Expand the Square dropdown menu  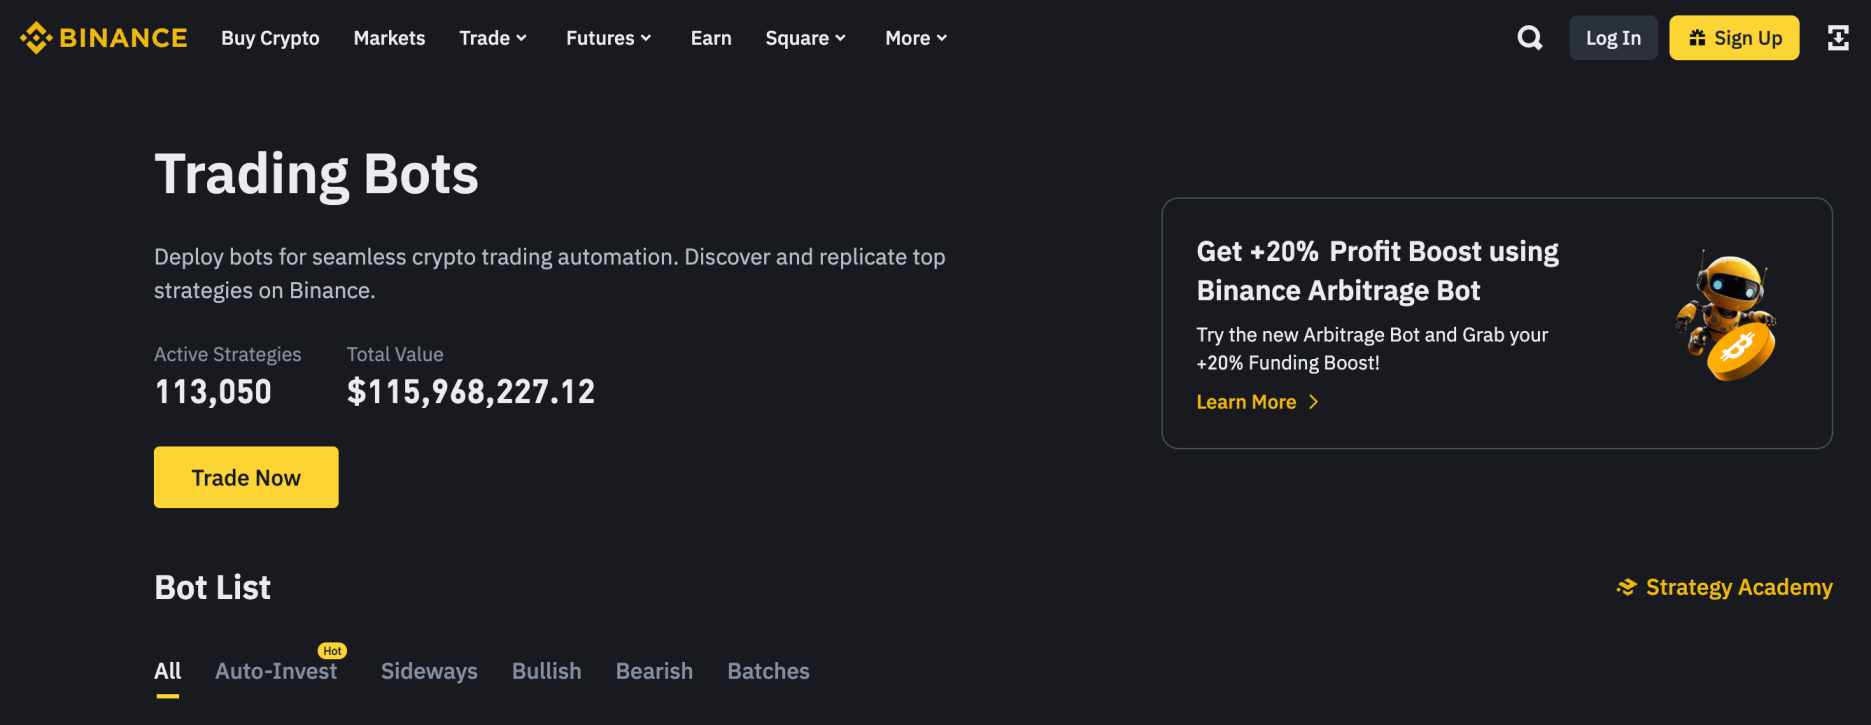click(806, 38)
